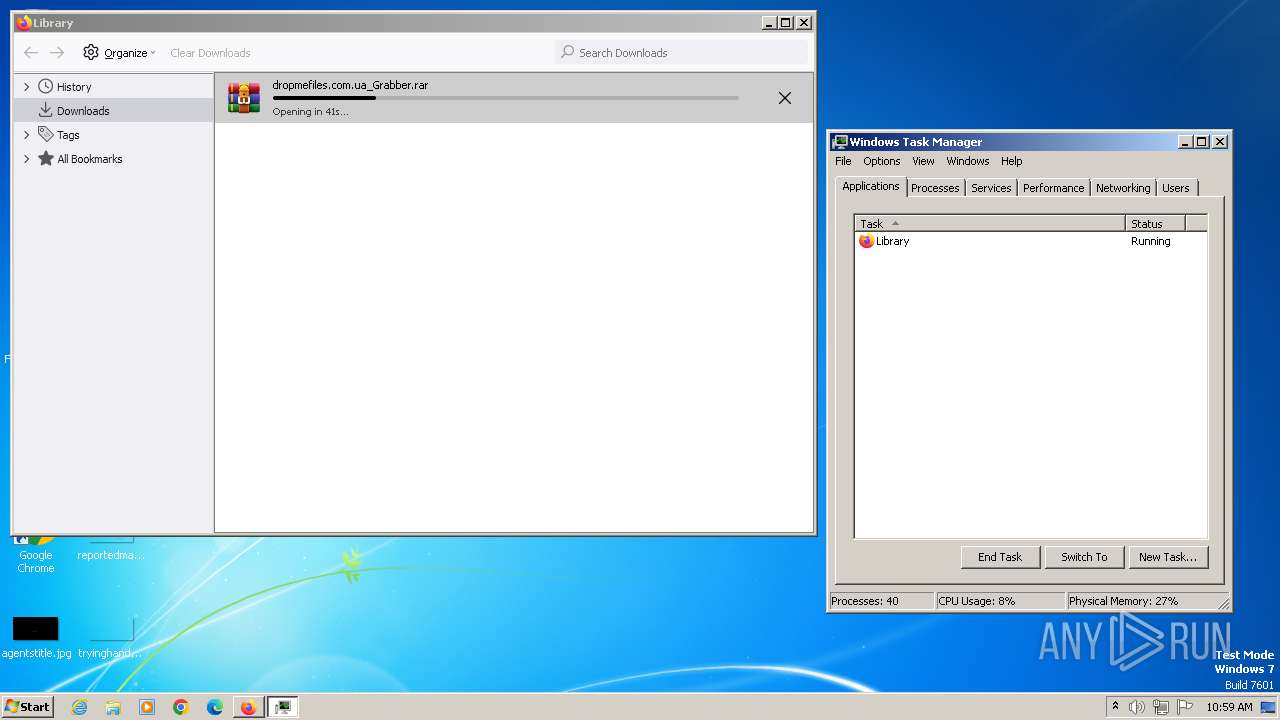
Task: Open Windows Media Player from taskbar
Action: pos(147,707)
